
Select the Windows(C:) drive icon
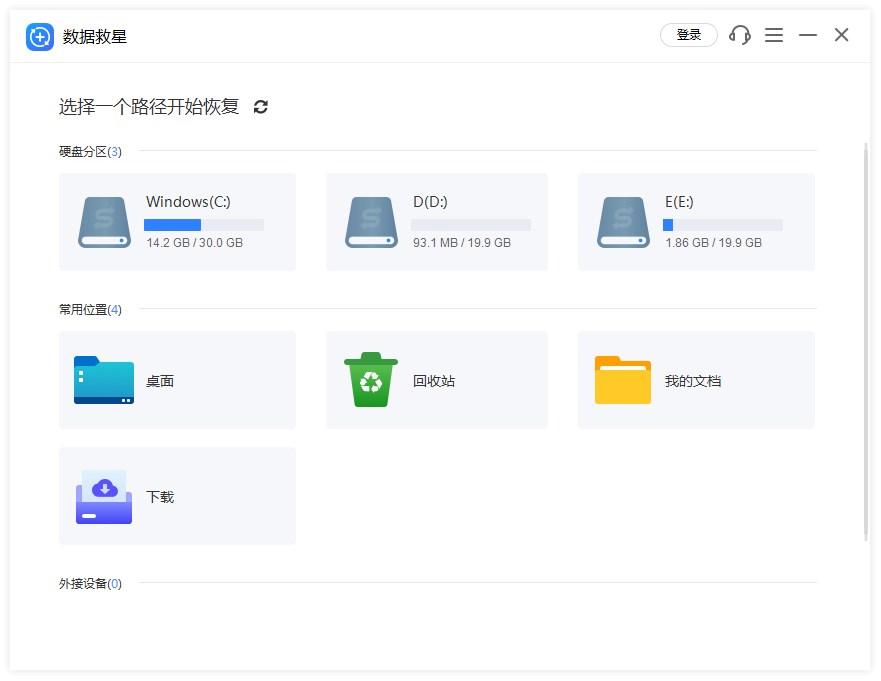[105, 222]
